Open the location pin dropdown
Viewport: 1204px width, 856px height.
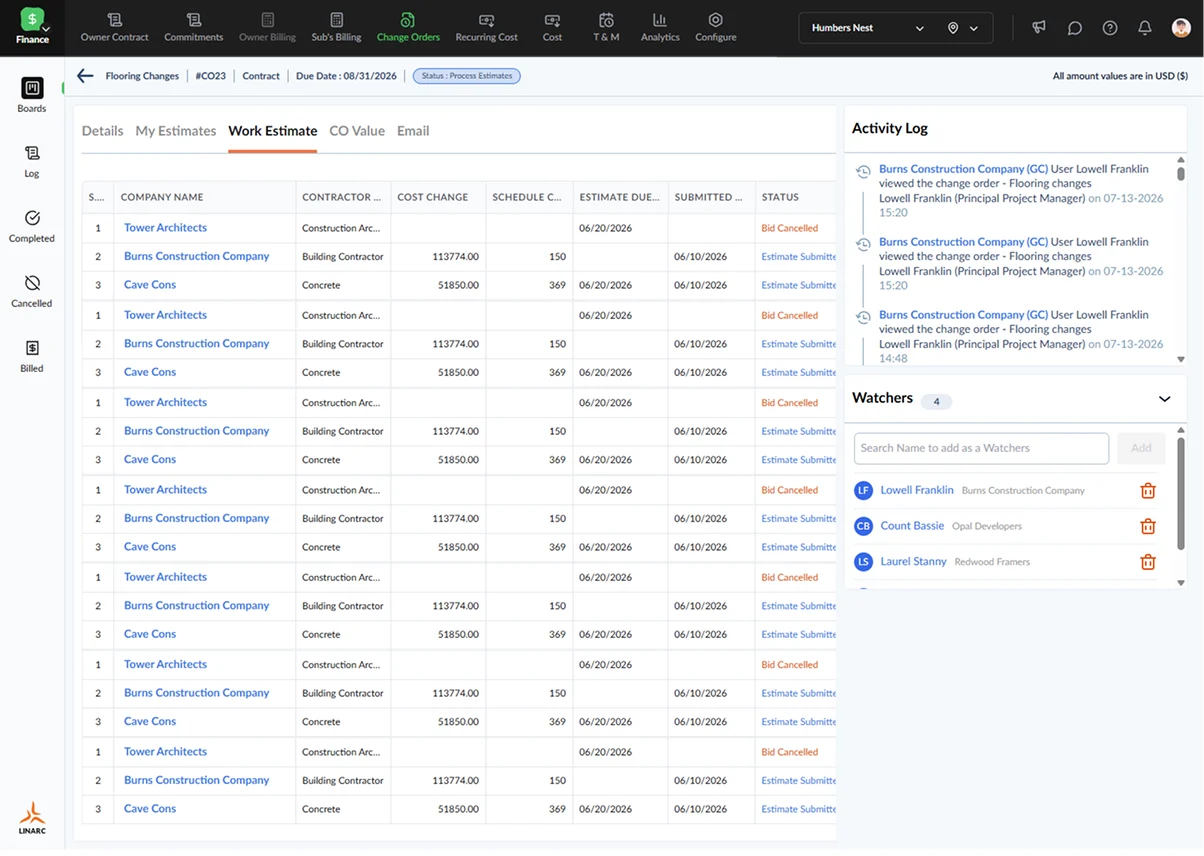(x=963, y=28)
